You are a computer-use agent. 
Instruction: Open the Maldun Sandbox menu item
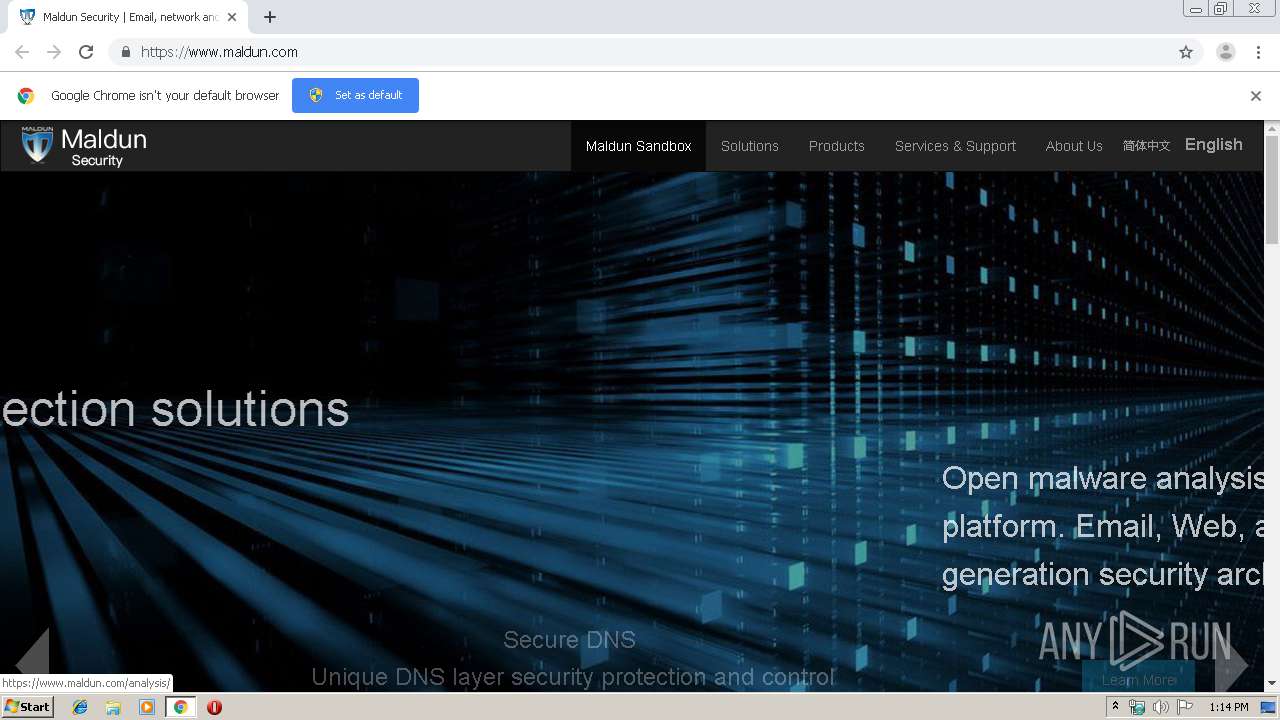coord(638,146)
